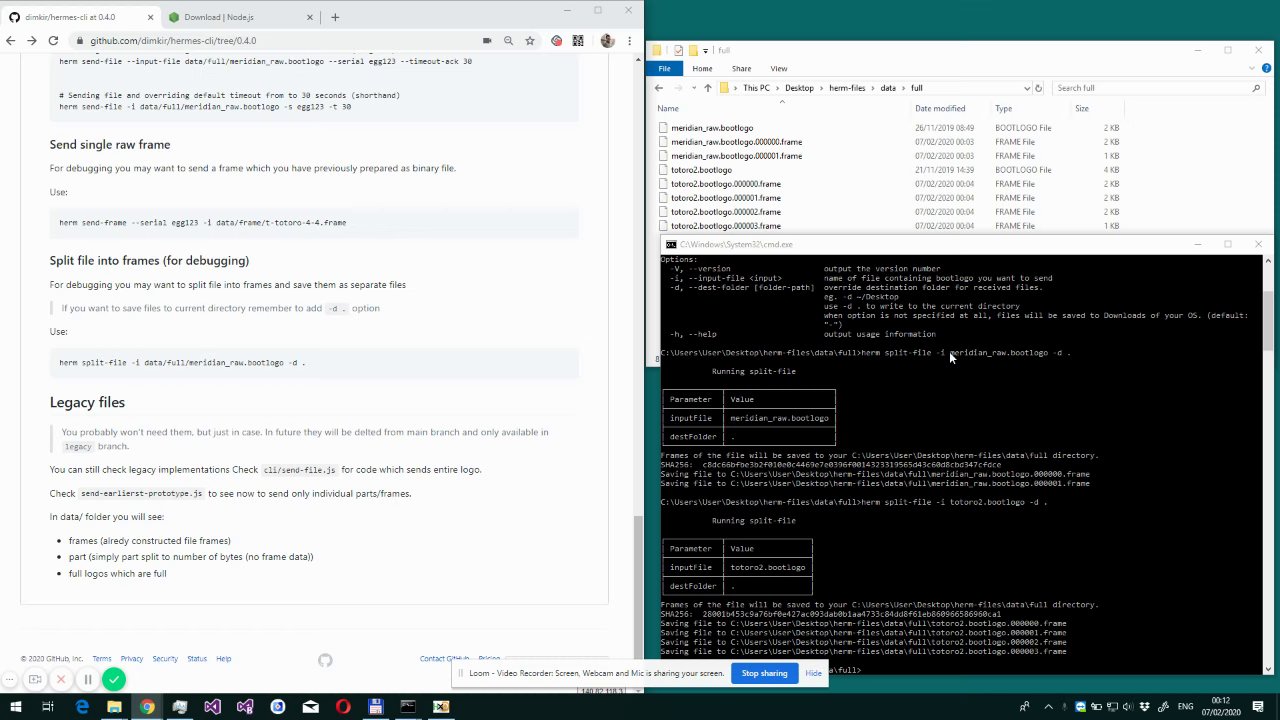Select the meridian_raw.bootlogo file

pyautogui.click(x=712, y=128)
